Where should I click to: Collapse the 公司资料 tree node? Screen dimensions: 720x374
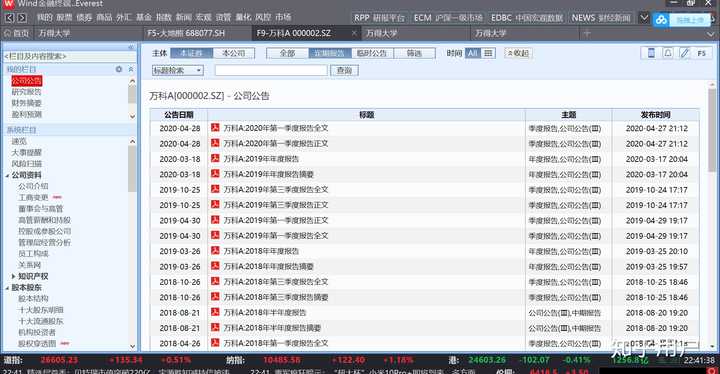point(7,175)
